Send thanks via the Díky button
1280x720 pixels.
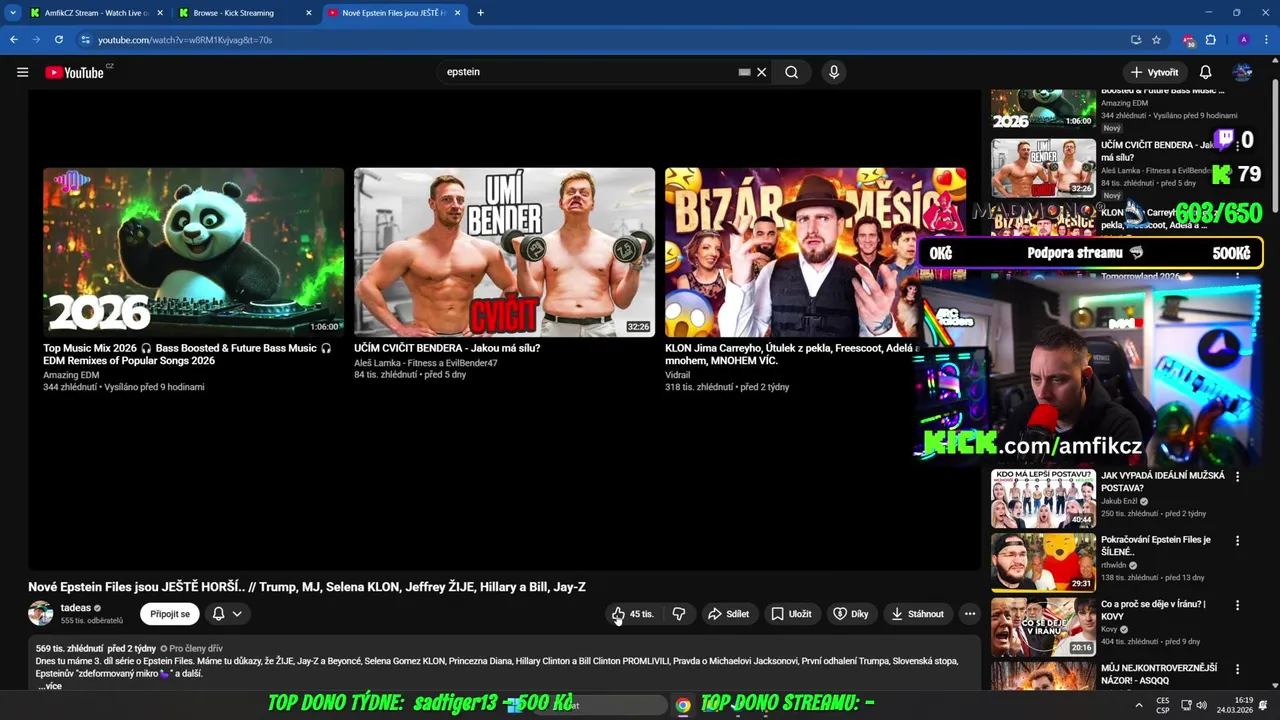[851, 614]
